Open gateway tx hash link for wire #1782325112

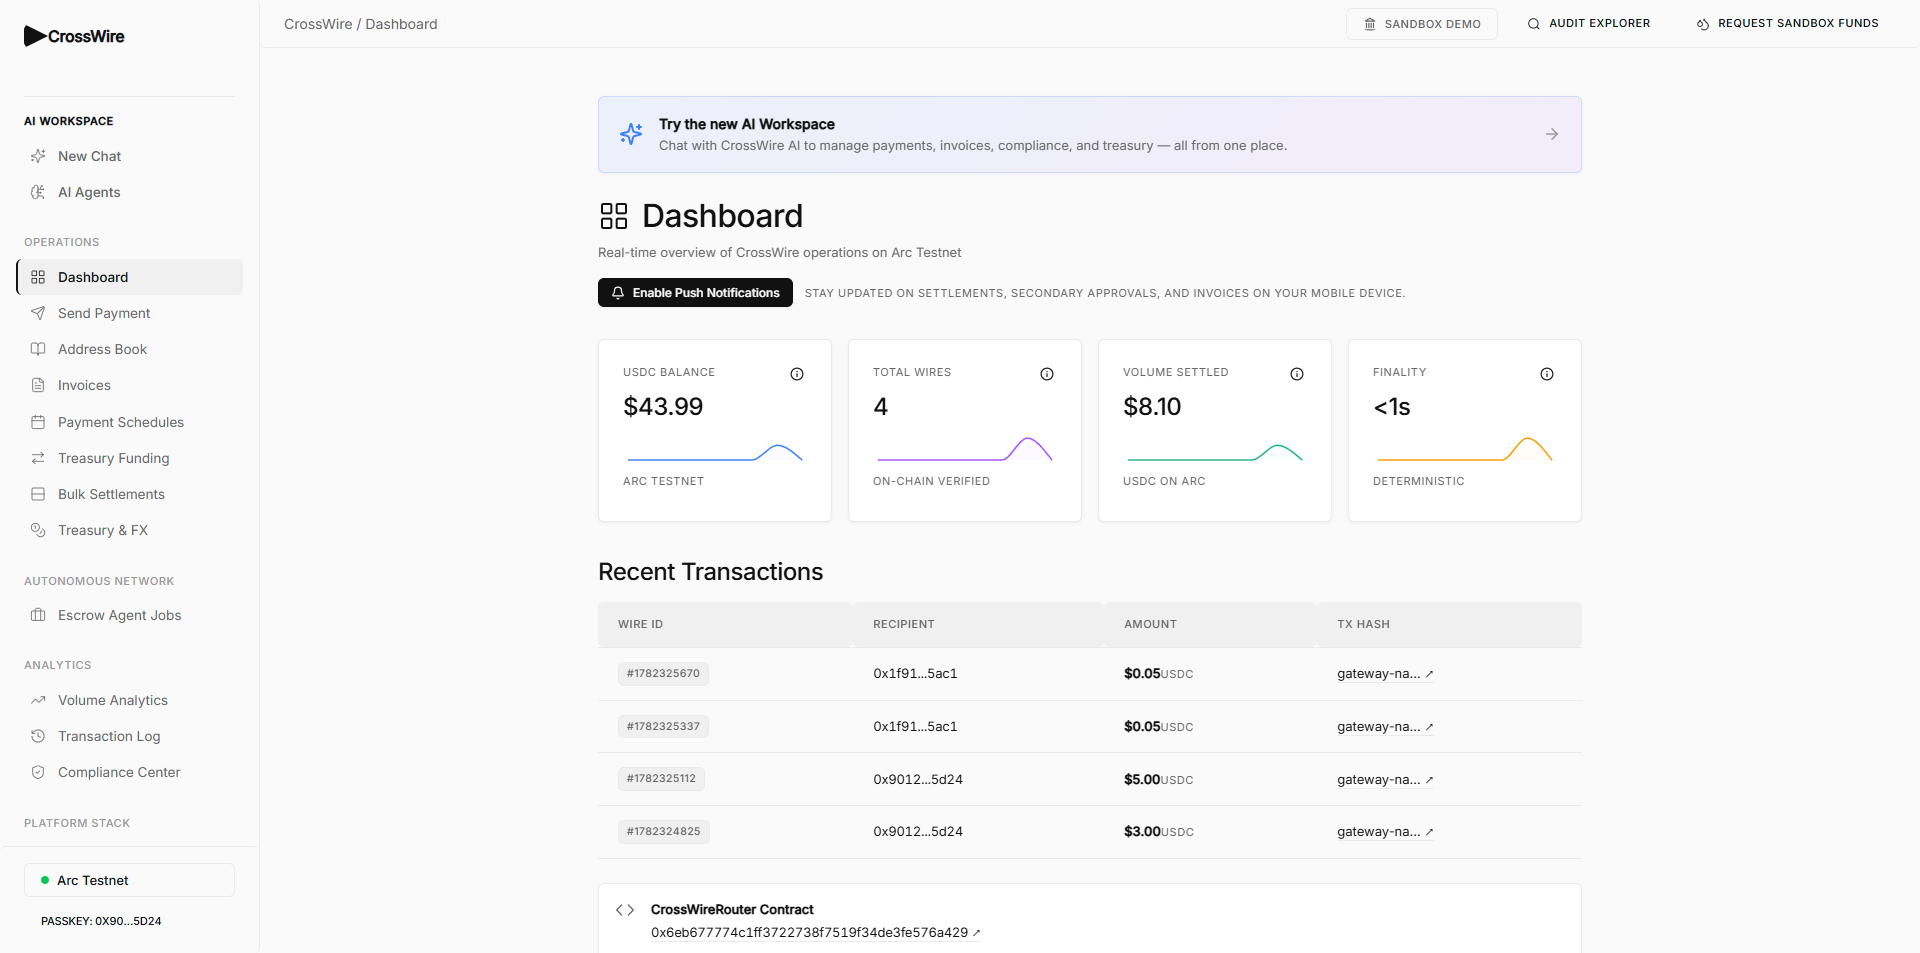1385,780
